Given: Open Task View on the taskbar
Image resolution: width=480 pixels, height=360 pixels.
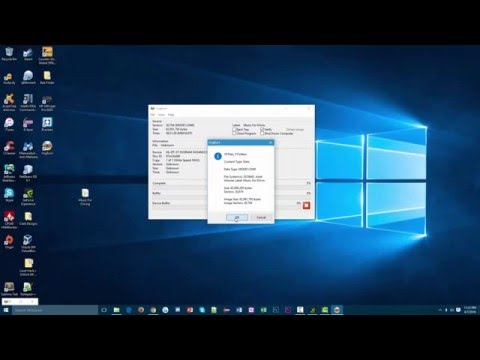Looking at the screenshot, I should (x=104, y=310).
